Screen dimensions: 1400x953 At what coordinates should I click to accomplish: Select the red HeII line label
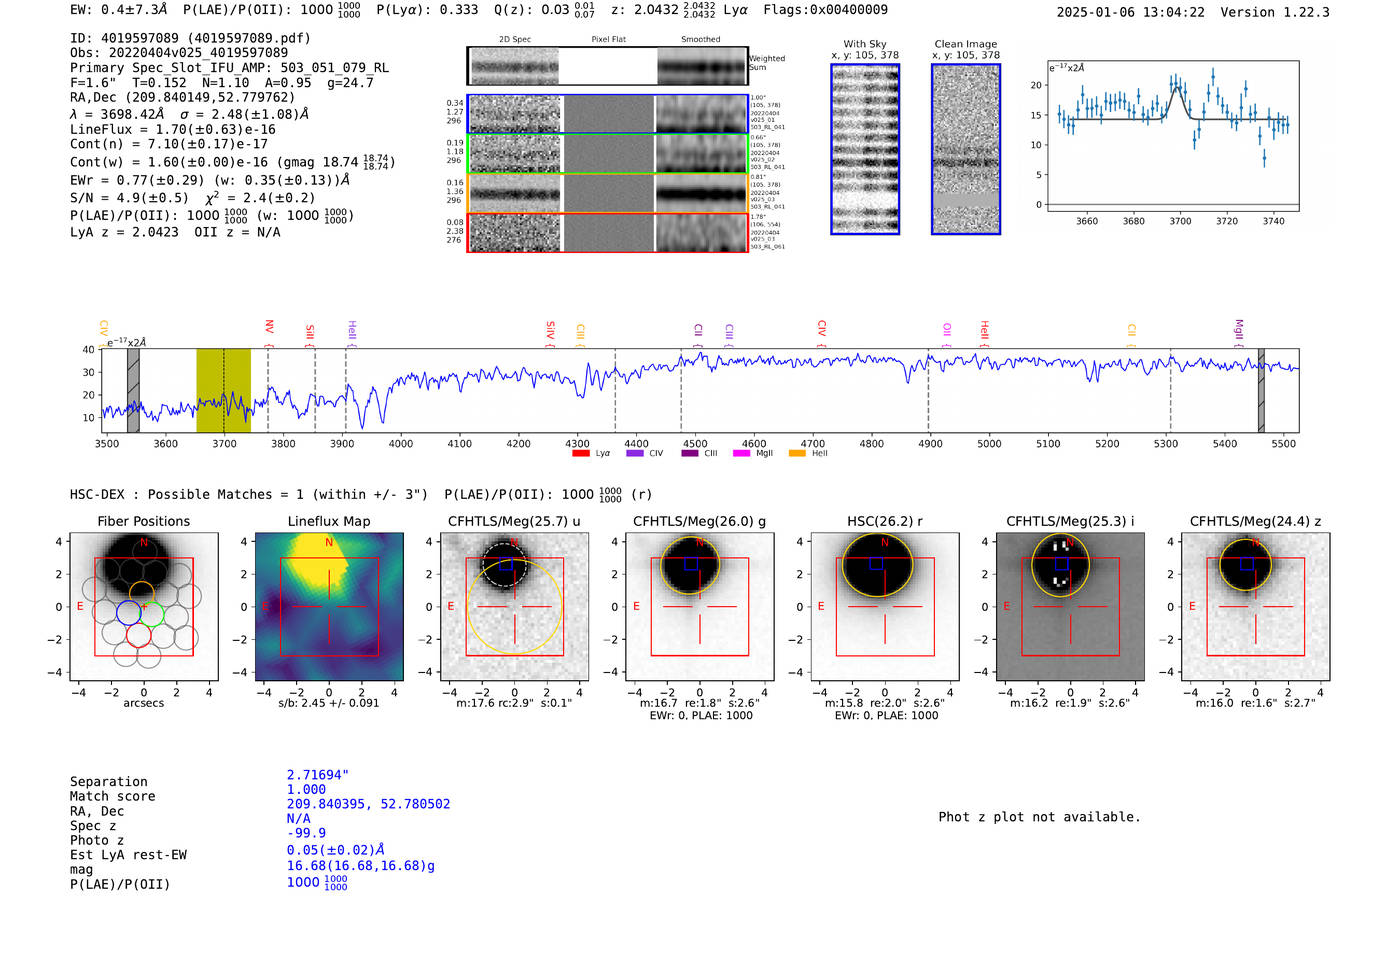984,330
